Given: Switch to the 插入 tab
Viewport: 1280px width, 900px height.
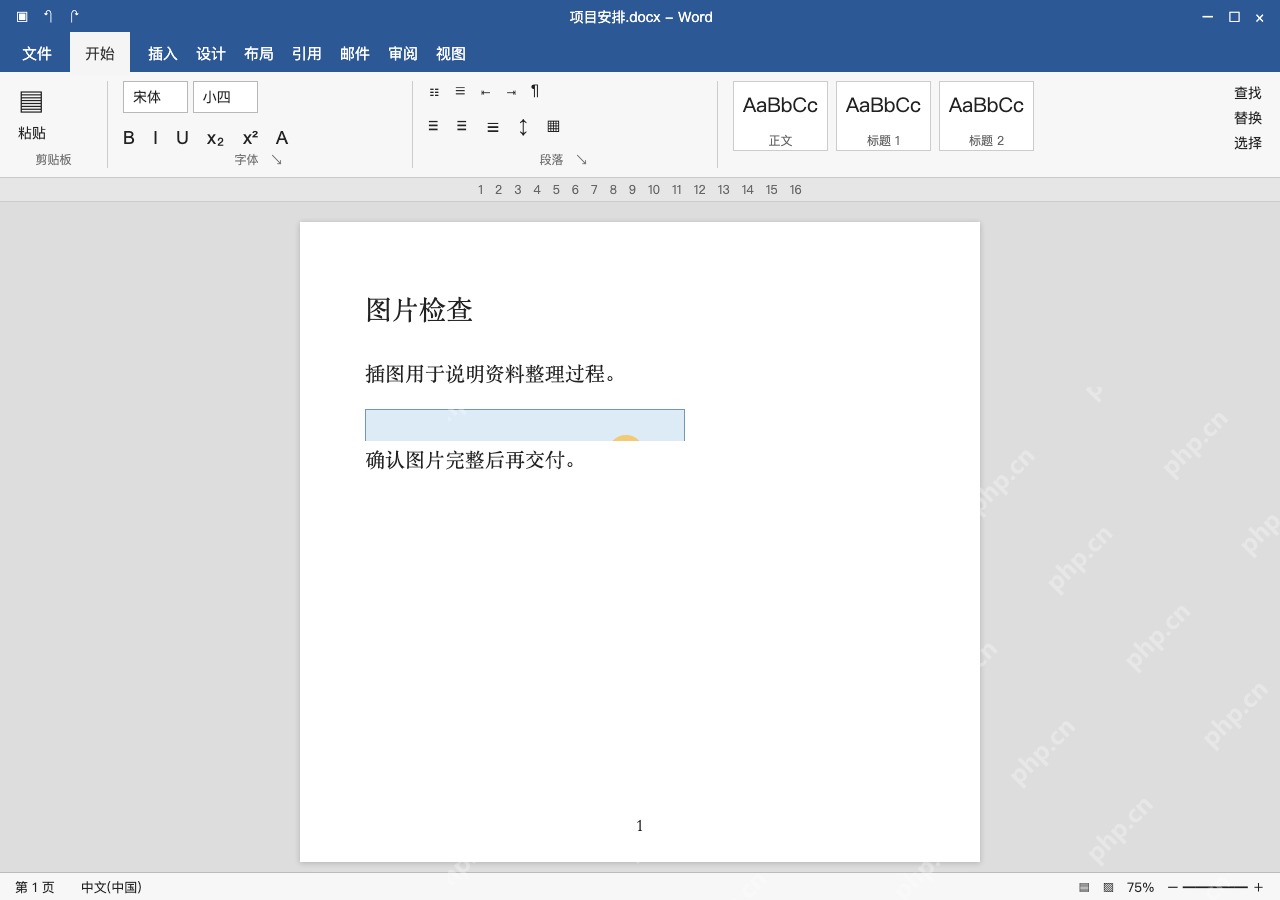Looking at the screenshot, I should click(163, 54).
